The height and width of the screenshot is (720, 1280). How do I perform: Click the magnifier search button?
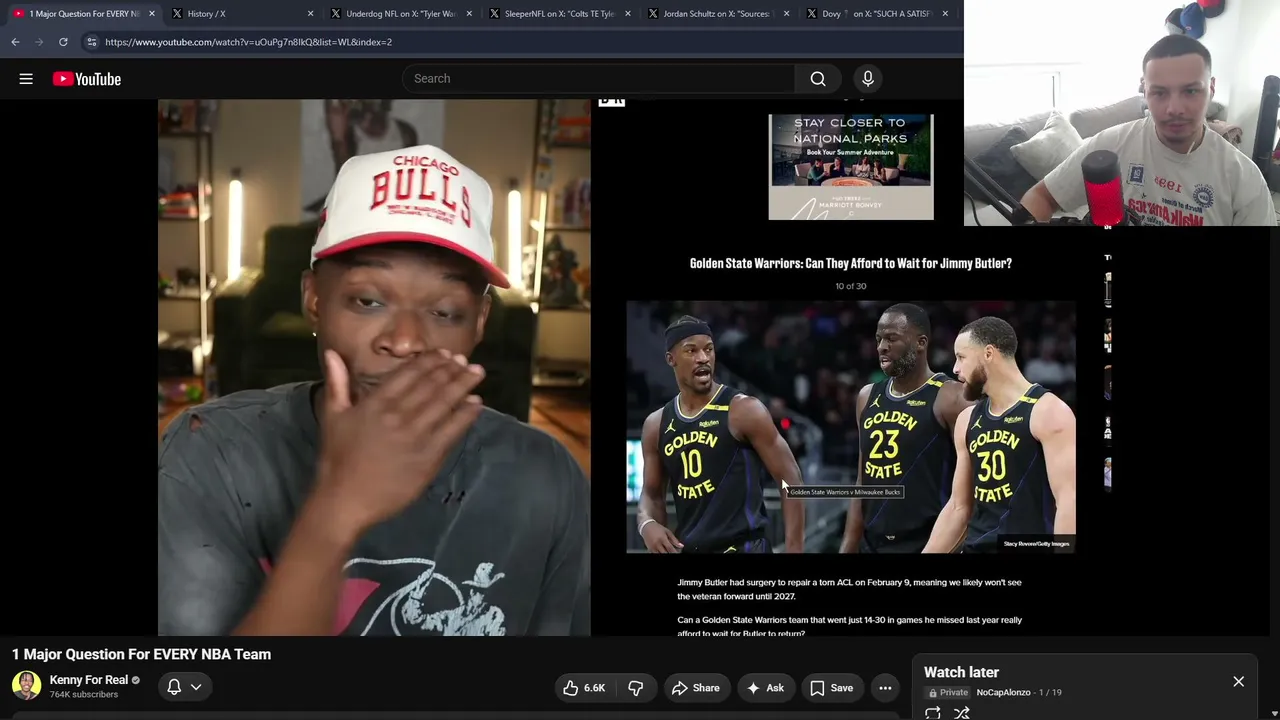818,79
